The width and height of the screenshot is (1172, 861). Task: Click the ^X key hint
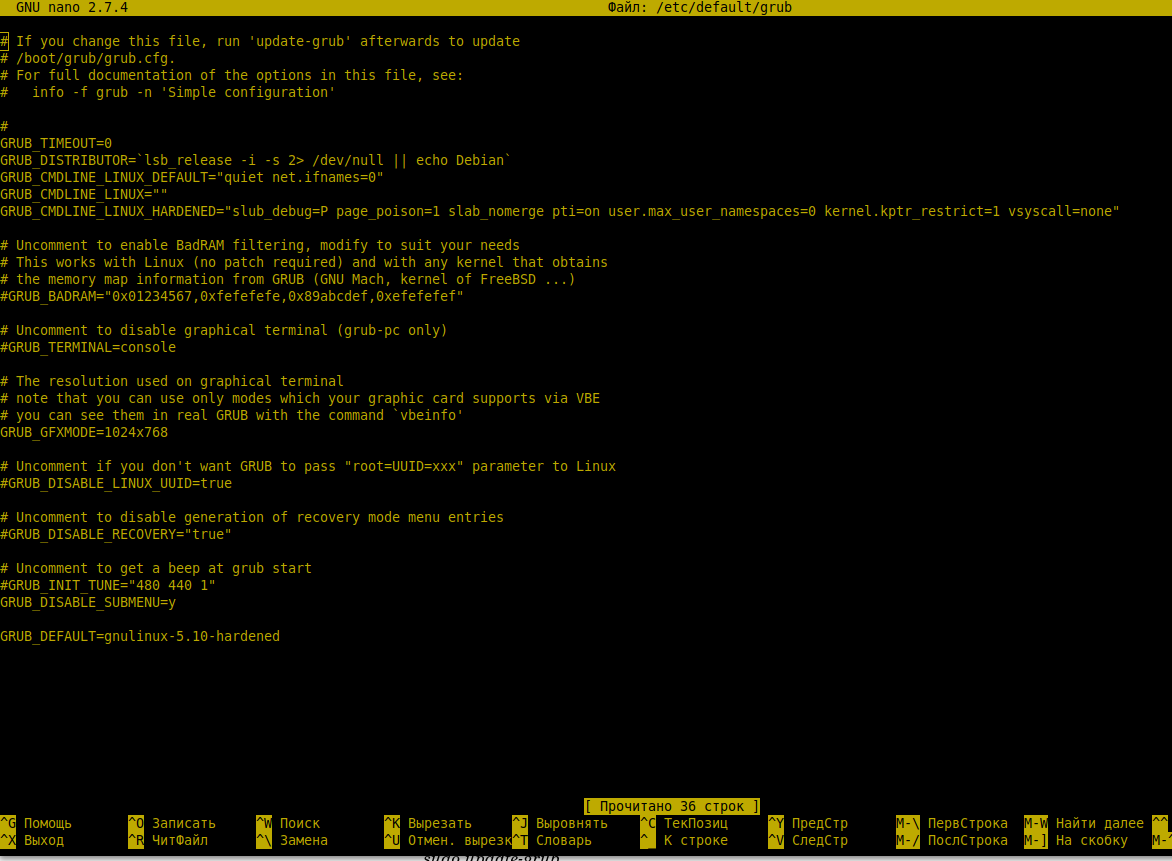[8, 840]
